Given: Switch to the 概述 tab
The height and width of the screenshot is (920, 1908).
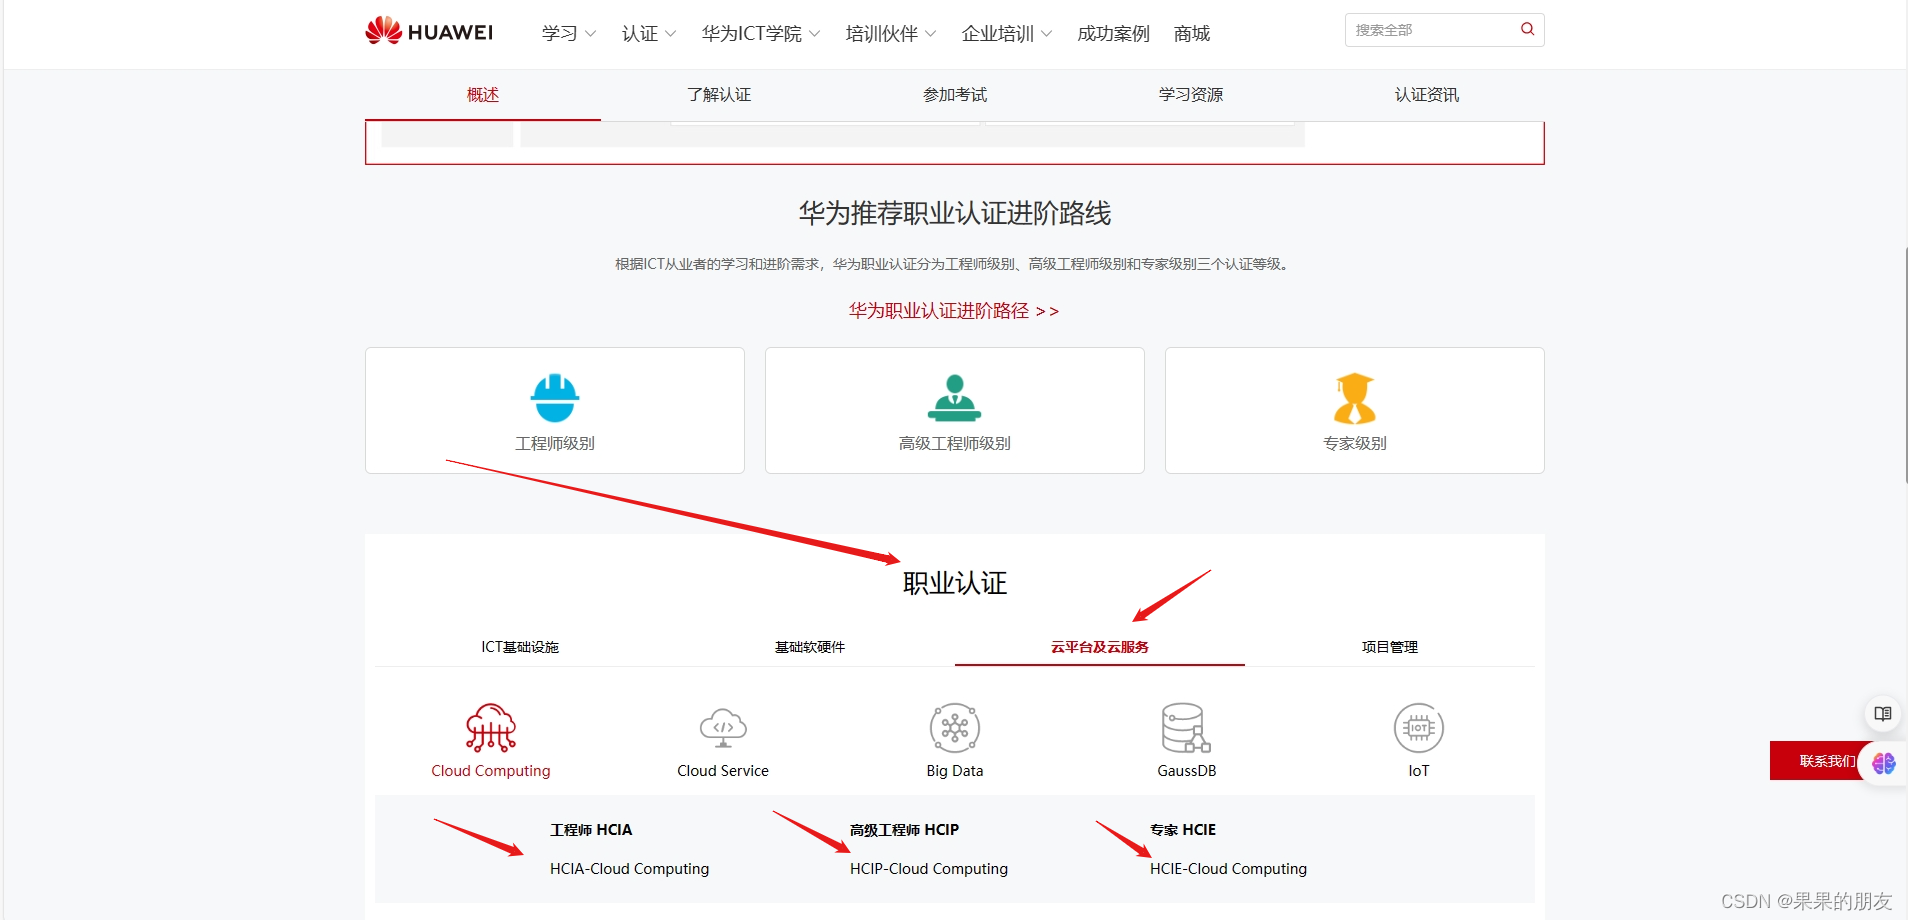Looking at the screenshot, I should (x=483, y=95).
